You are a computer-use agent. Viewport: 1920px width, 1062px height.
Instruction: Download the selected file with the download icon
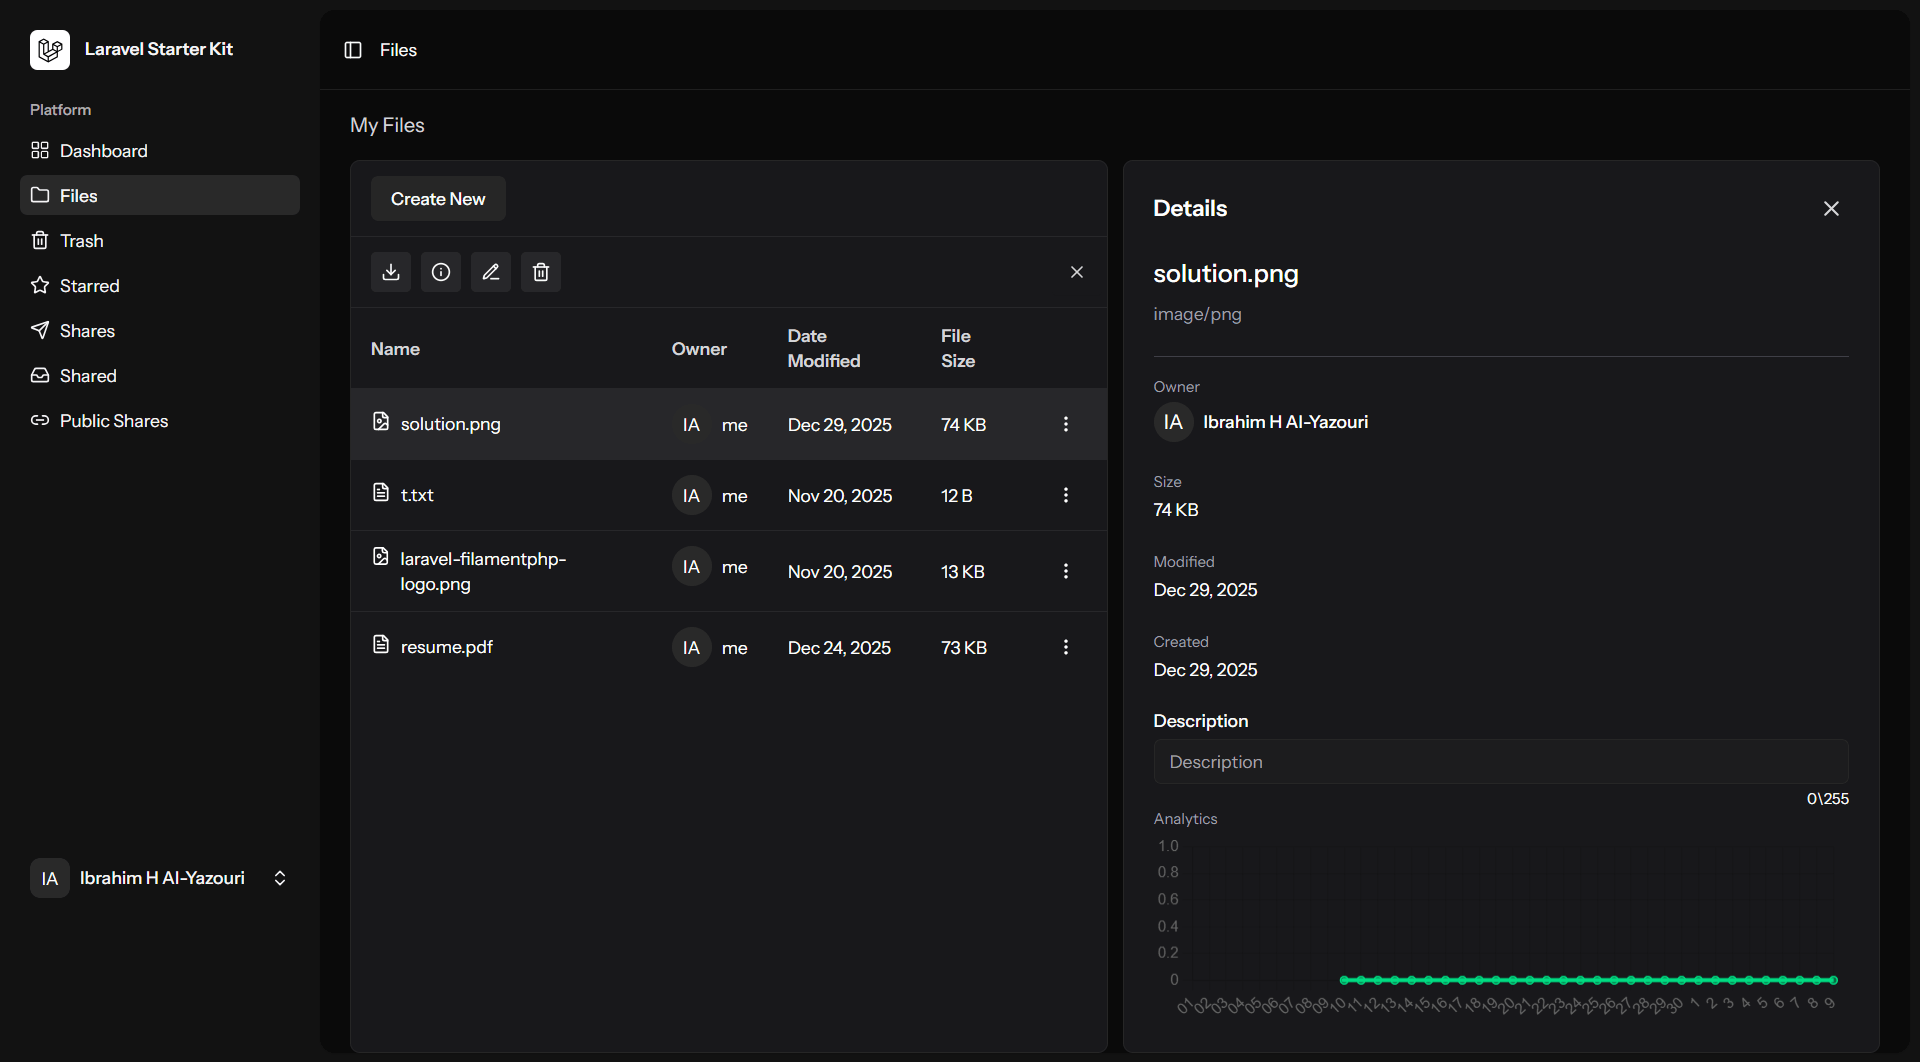click(x=391, y=272)
